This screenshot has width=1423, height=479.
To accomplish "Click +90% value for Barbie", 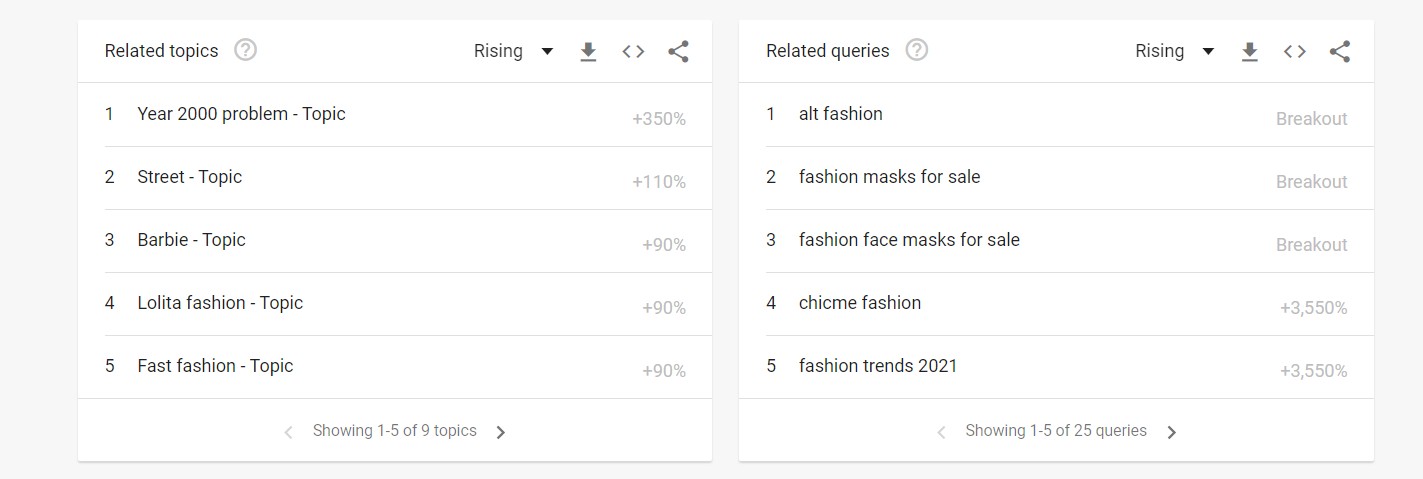I will coord(664,245).
